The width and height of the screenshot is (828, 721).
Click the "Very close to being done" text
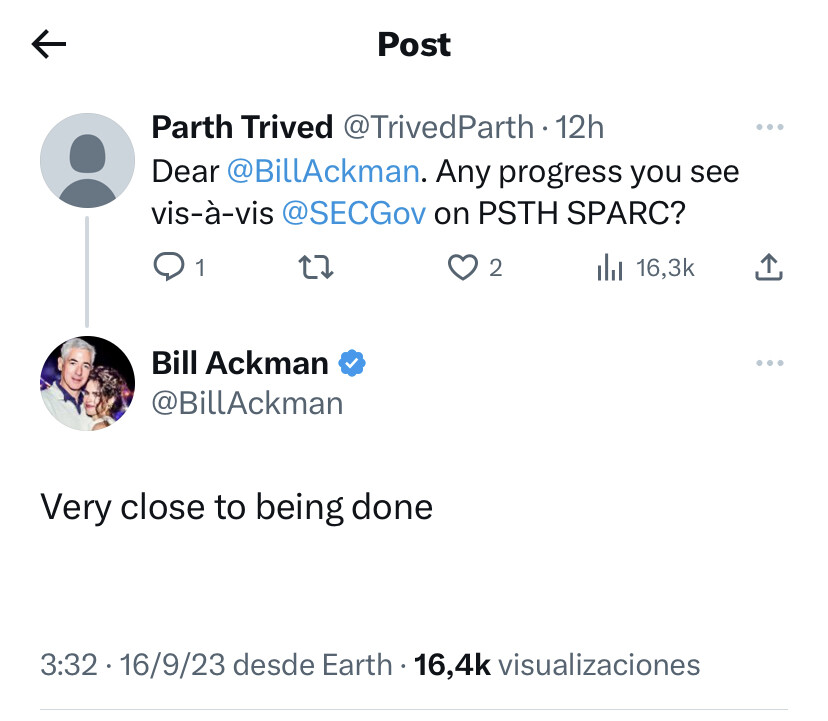[x=237, y=507]
